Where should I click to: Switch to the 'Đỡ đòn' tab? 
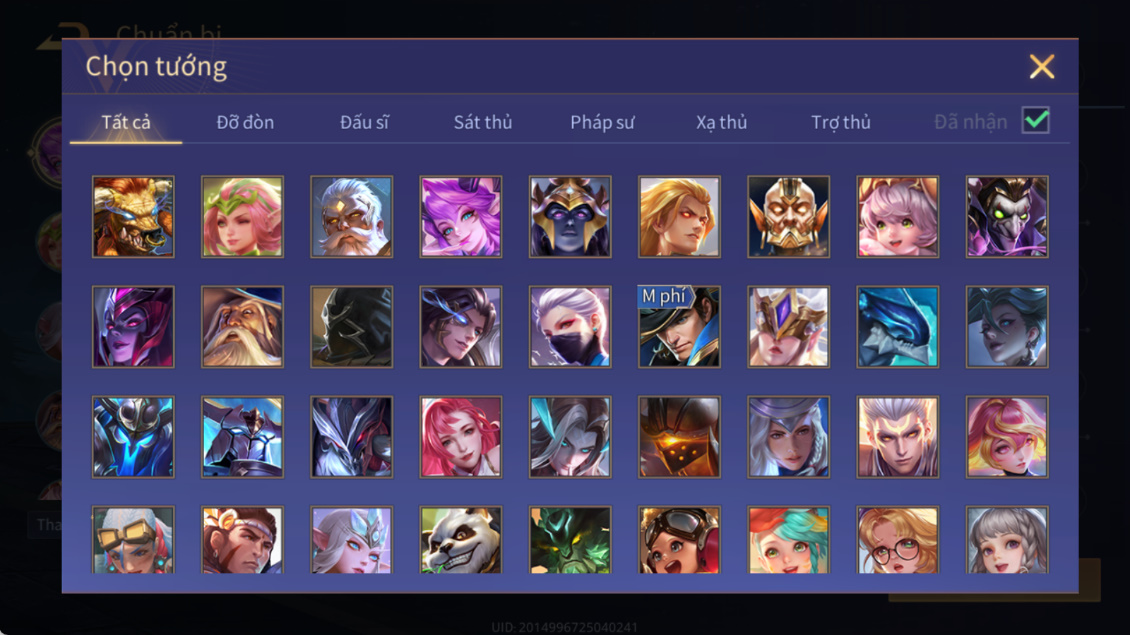point(245,123)
